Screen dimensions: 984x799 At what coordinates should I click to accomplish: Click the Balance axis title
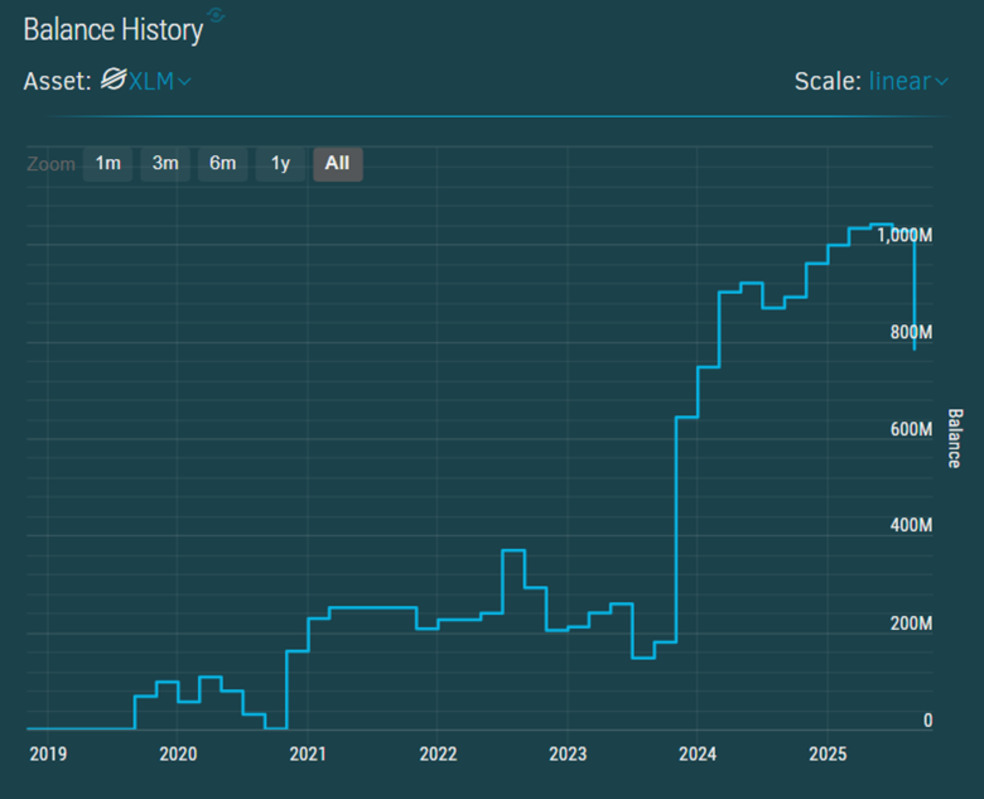coord(953,438)
